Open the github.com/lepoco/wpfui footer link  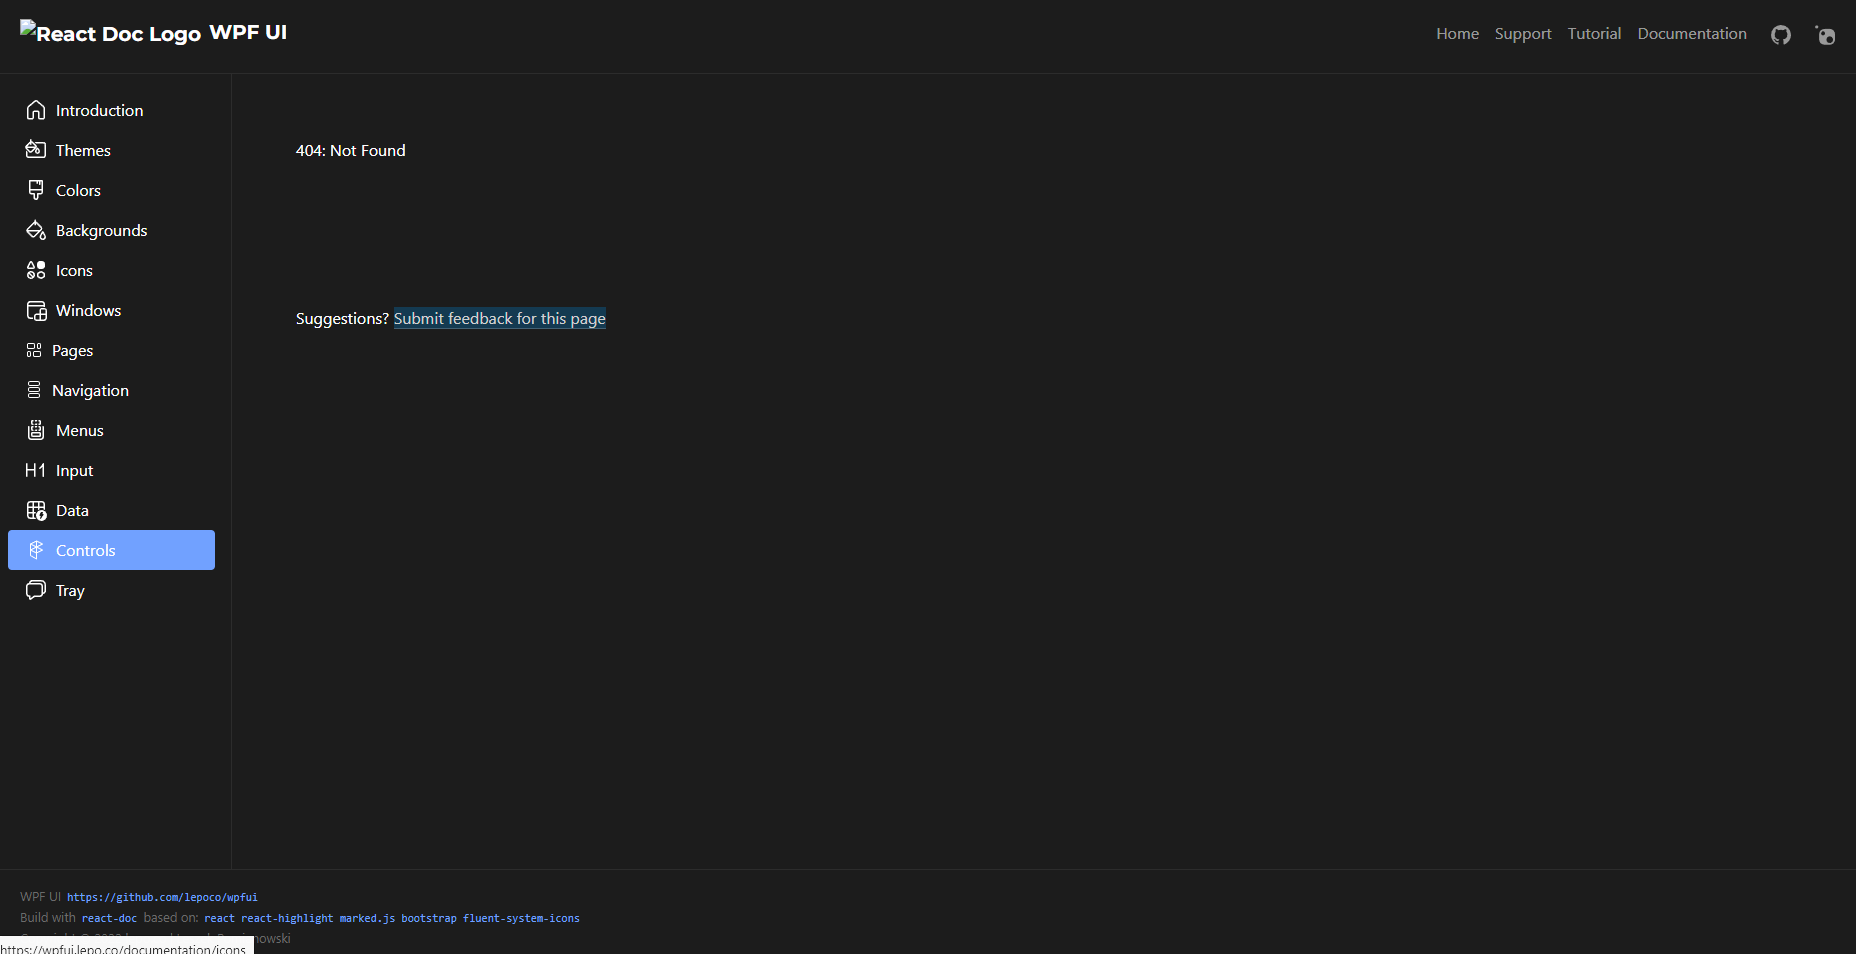162,897
